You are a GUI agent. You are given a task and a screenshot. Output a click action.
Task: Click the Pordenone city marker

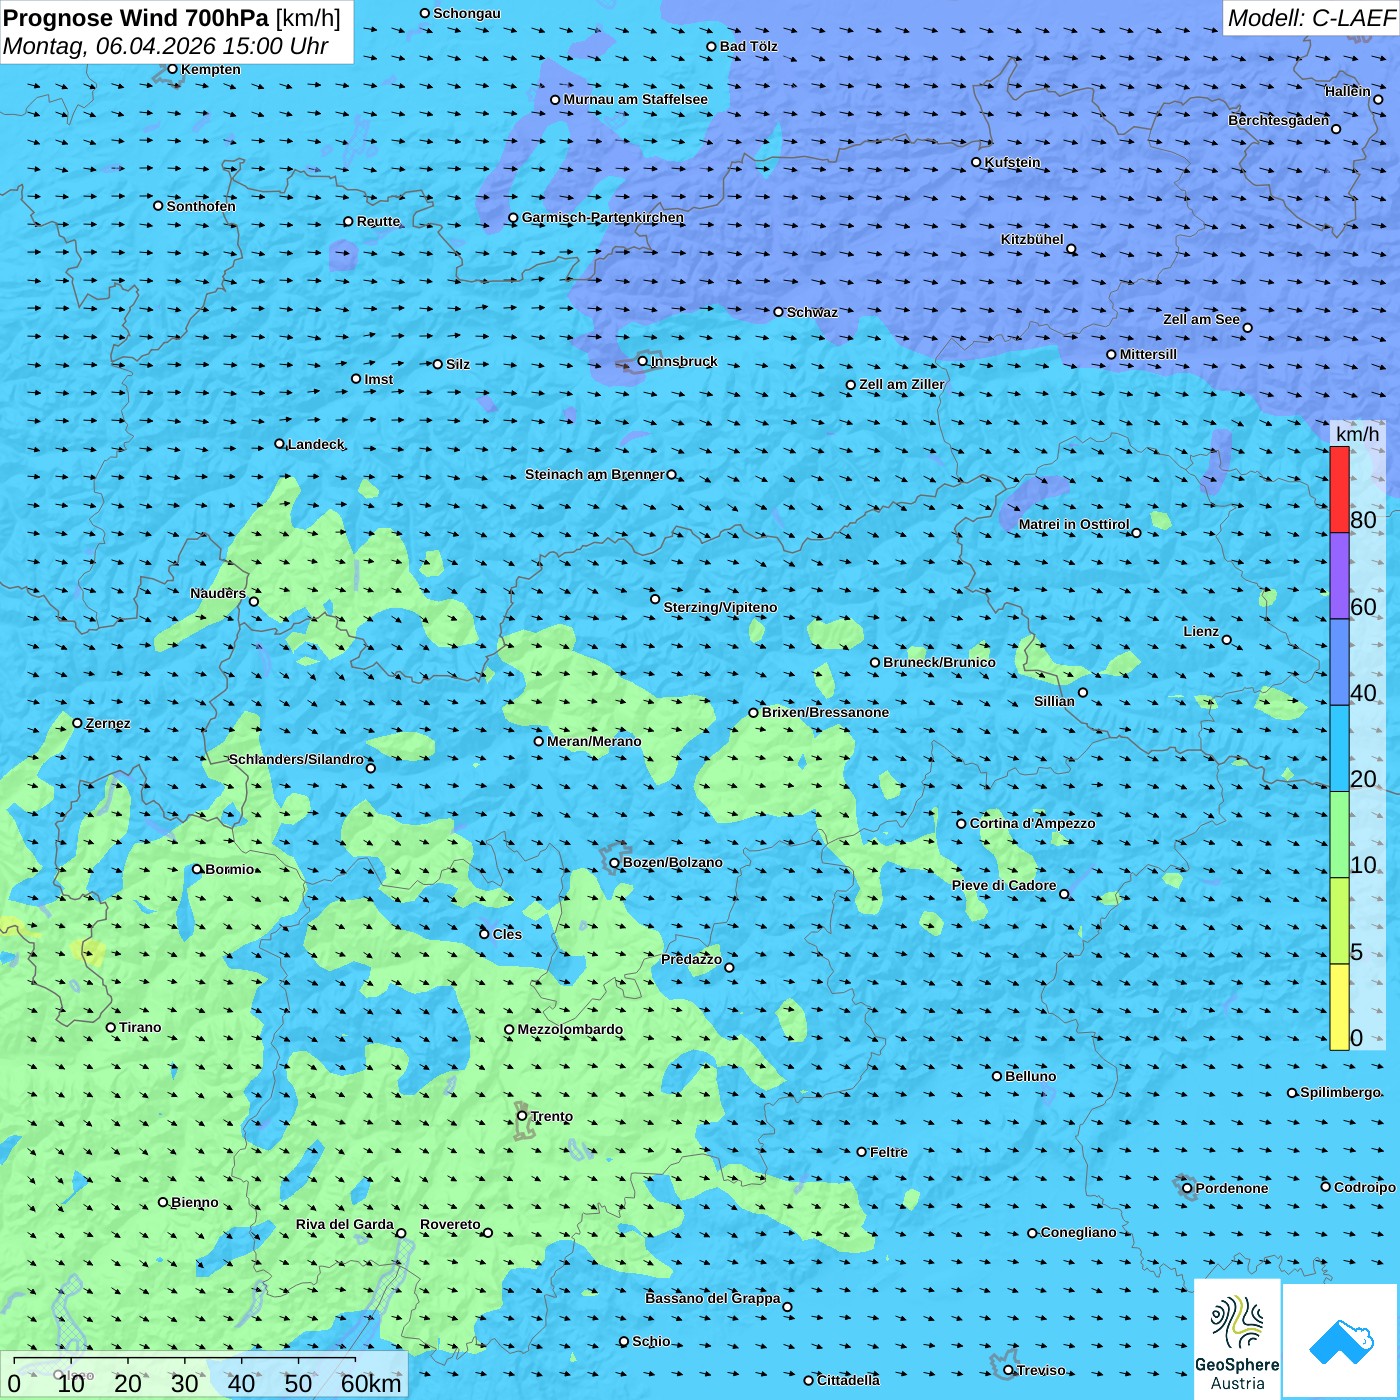(x=1187, y=1189)
